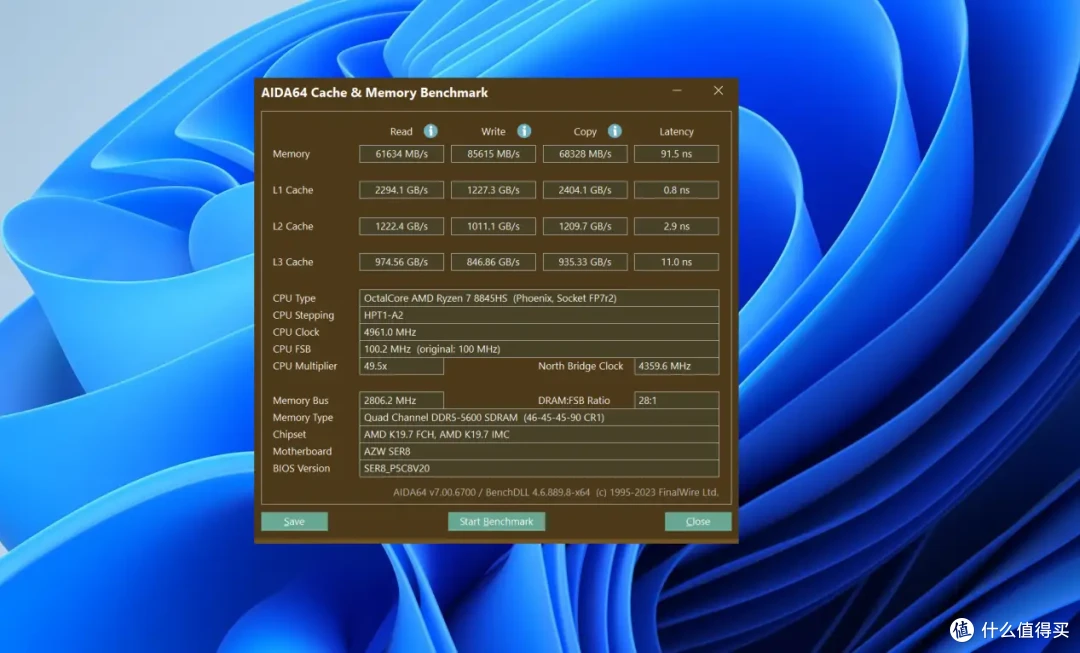Click the CPU Clock label
Image resolution: width=1080 pixels, height=653 pixels.
pyautogui.click(x=296, y=332)
